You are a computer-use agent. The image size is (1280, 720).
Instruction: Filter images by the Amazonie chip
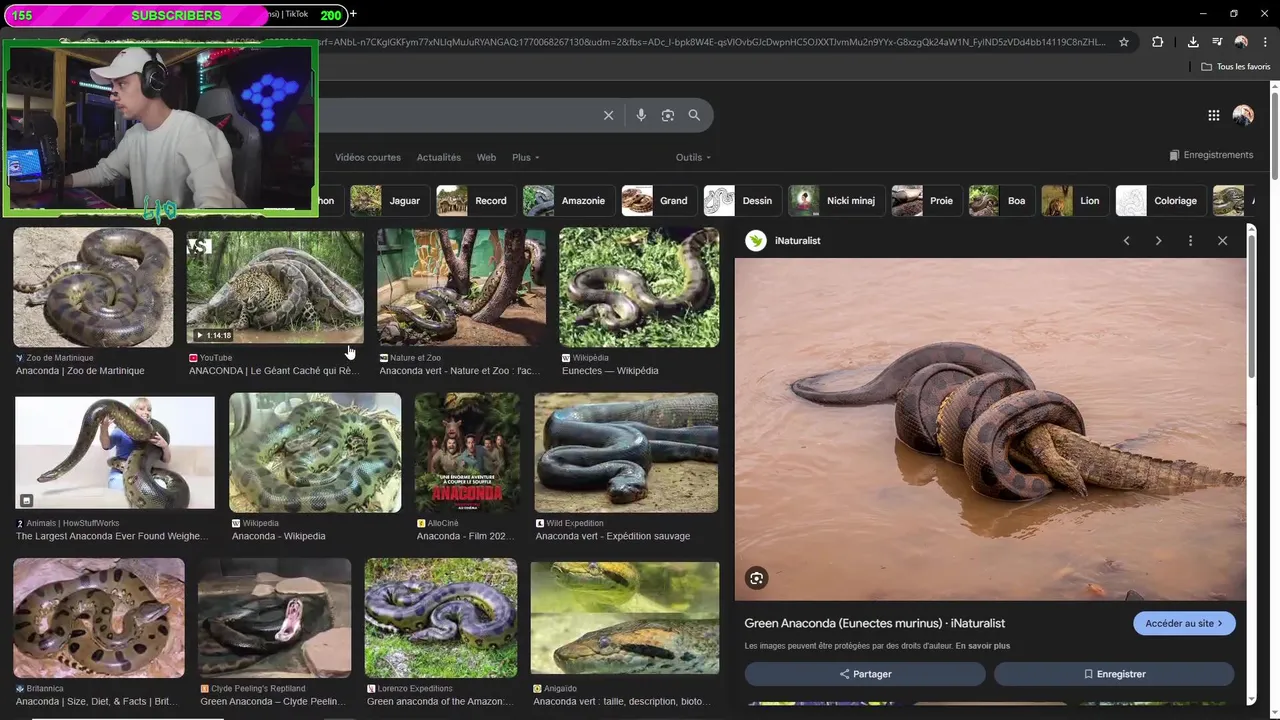click(x=568, y=201)
